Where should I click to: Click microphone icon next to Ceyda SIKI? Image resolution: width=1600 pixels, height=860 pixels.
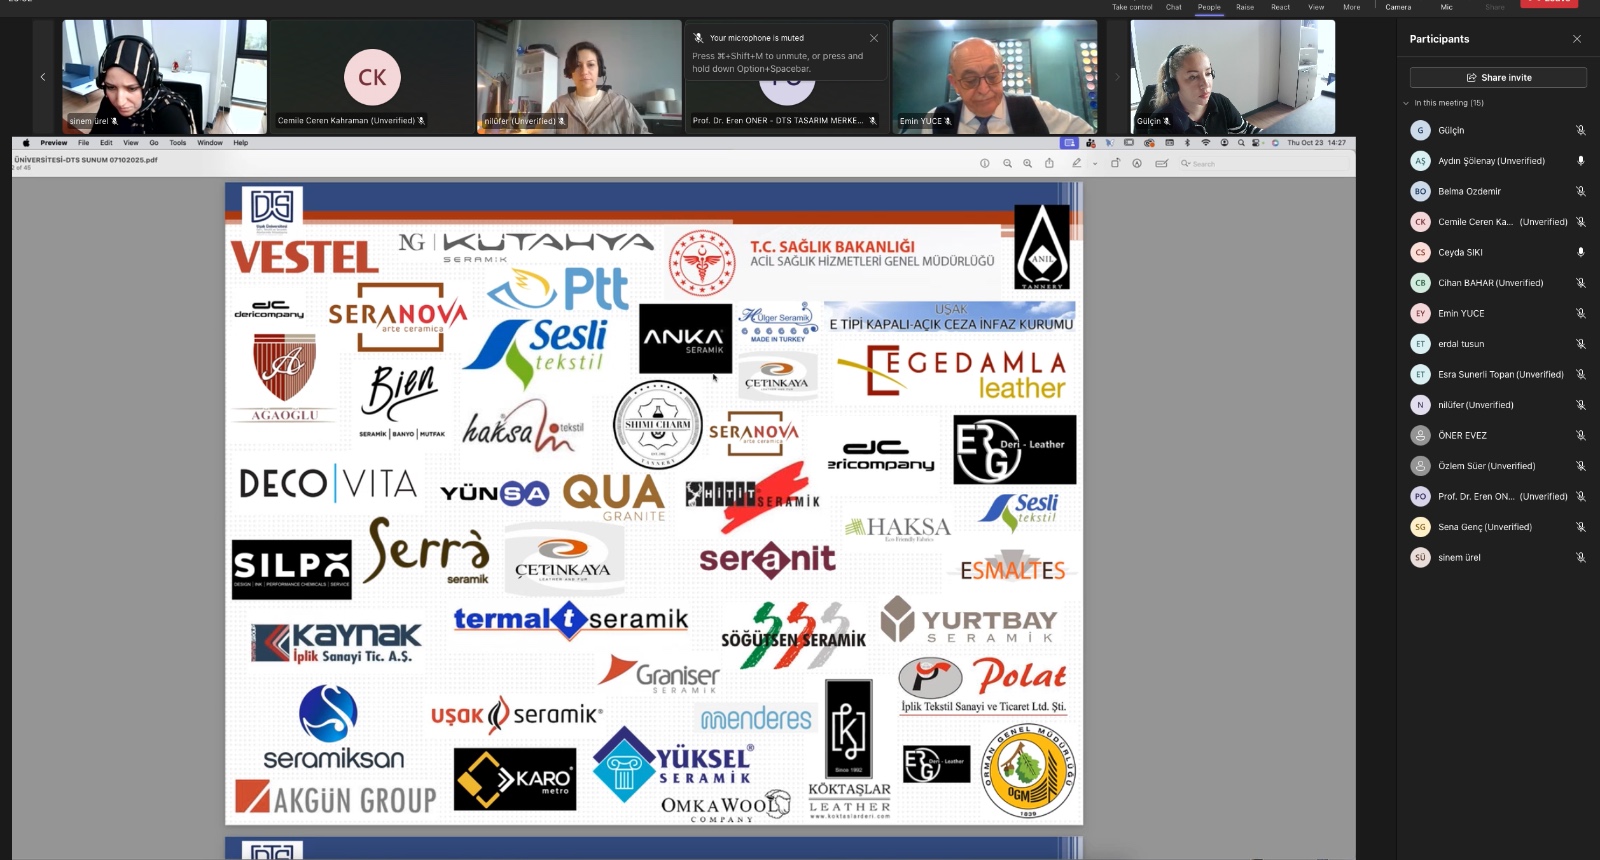pos(1580,252)
